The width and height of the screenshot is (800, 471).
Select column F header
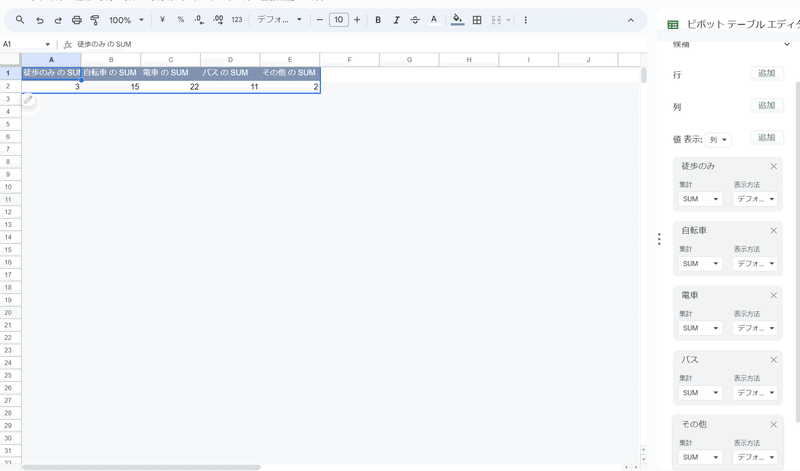point(349,60)
